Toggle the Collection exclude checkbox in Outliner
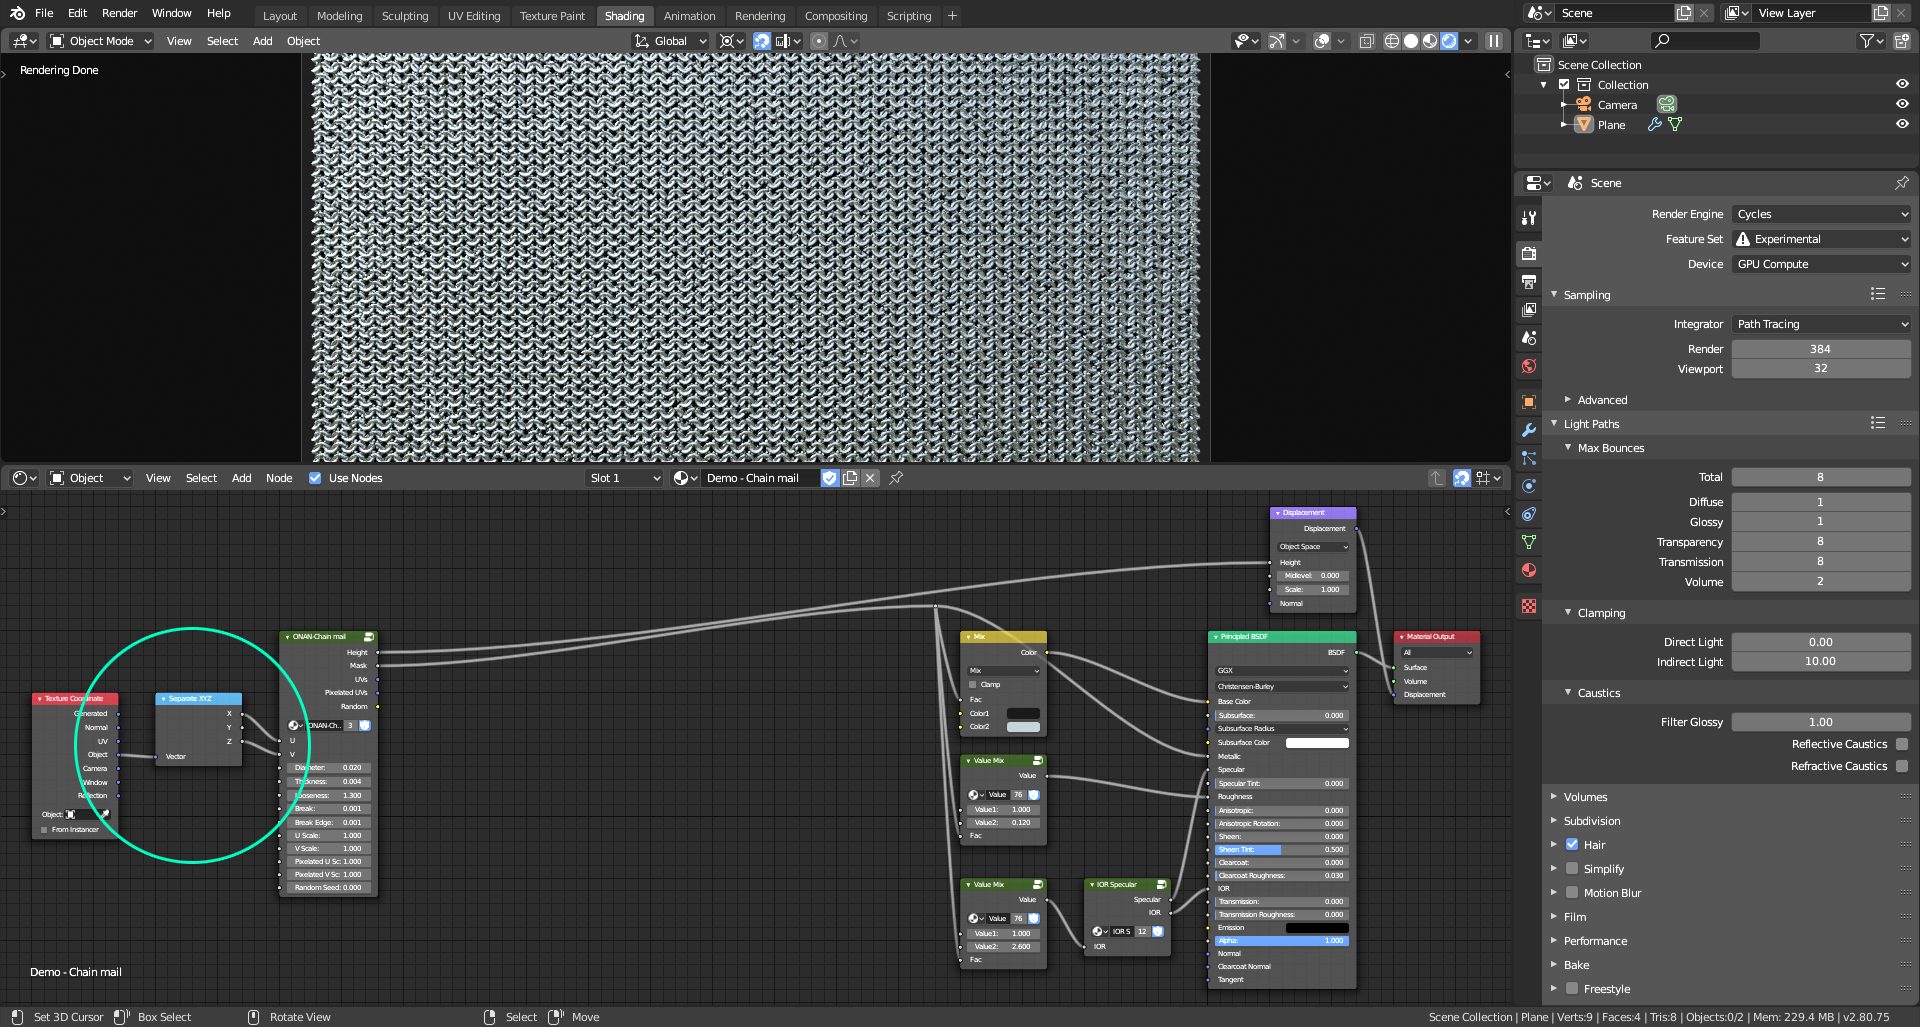 click(x=1564, y=85)
